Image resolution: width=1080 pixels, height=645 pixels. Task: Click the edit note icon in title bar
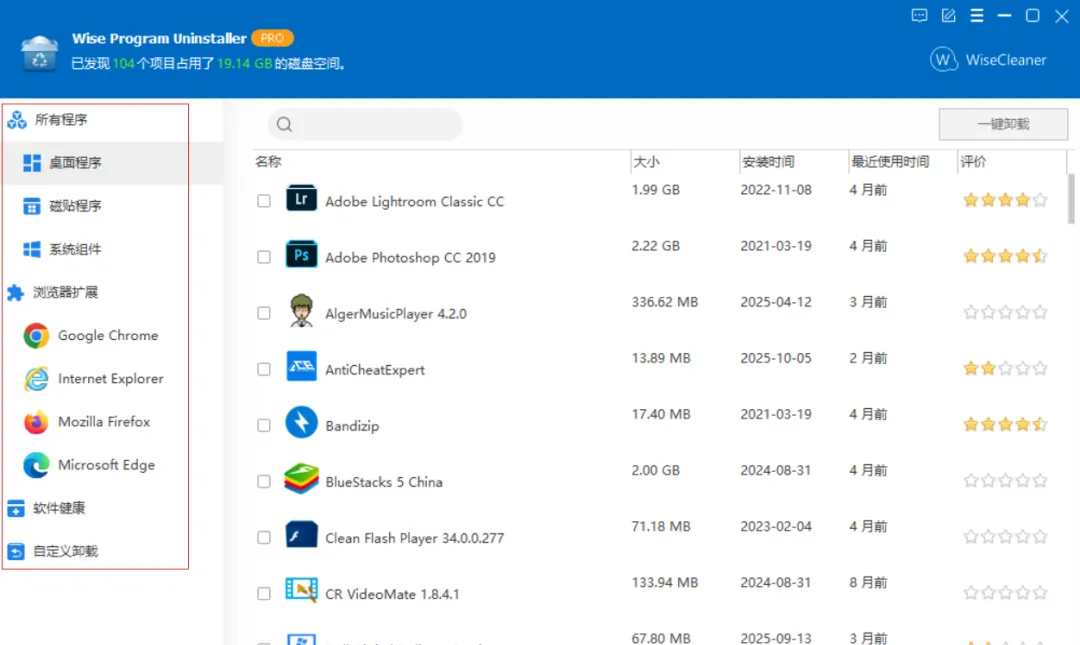948,16
